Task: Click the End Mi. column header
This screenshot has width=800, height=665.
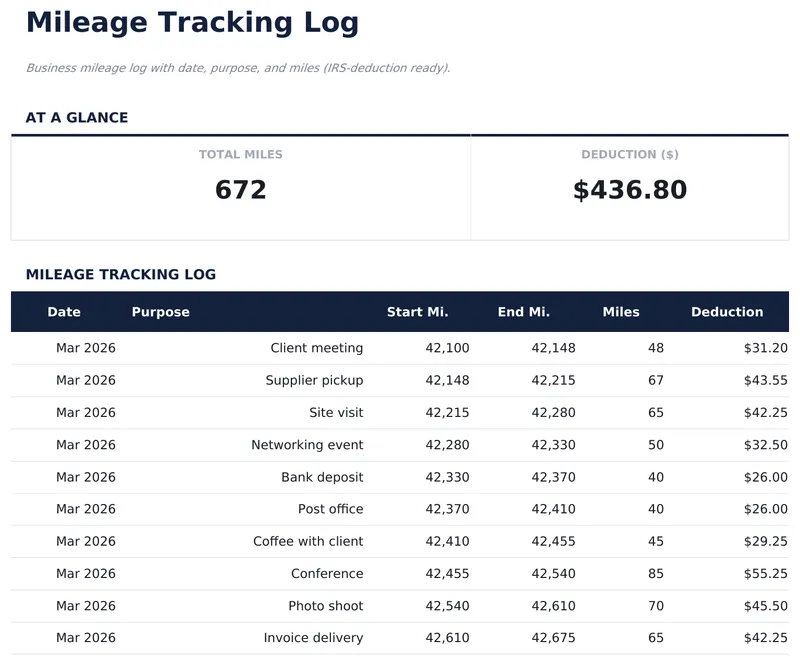Action: pos(523,312)
